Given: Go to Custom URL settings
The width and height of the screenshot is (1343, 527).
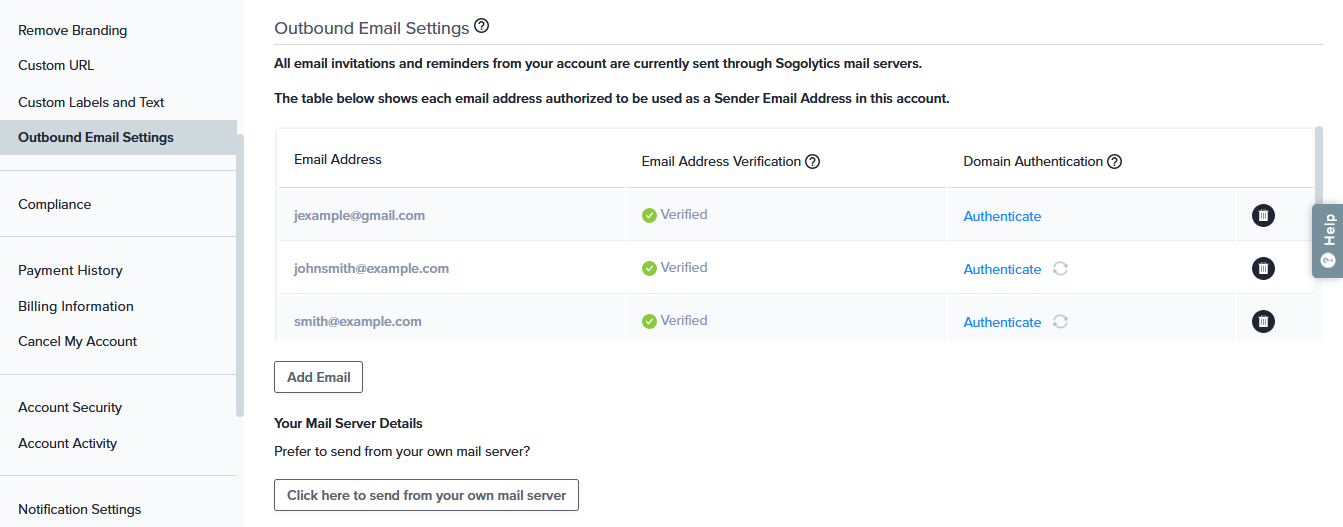Looking at the screenshot, I should click(x=56, y=66).
